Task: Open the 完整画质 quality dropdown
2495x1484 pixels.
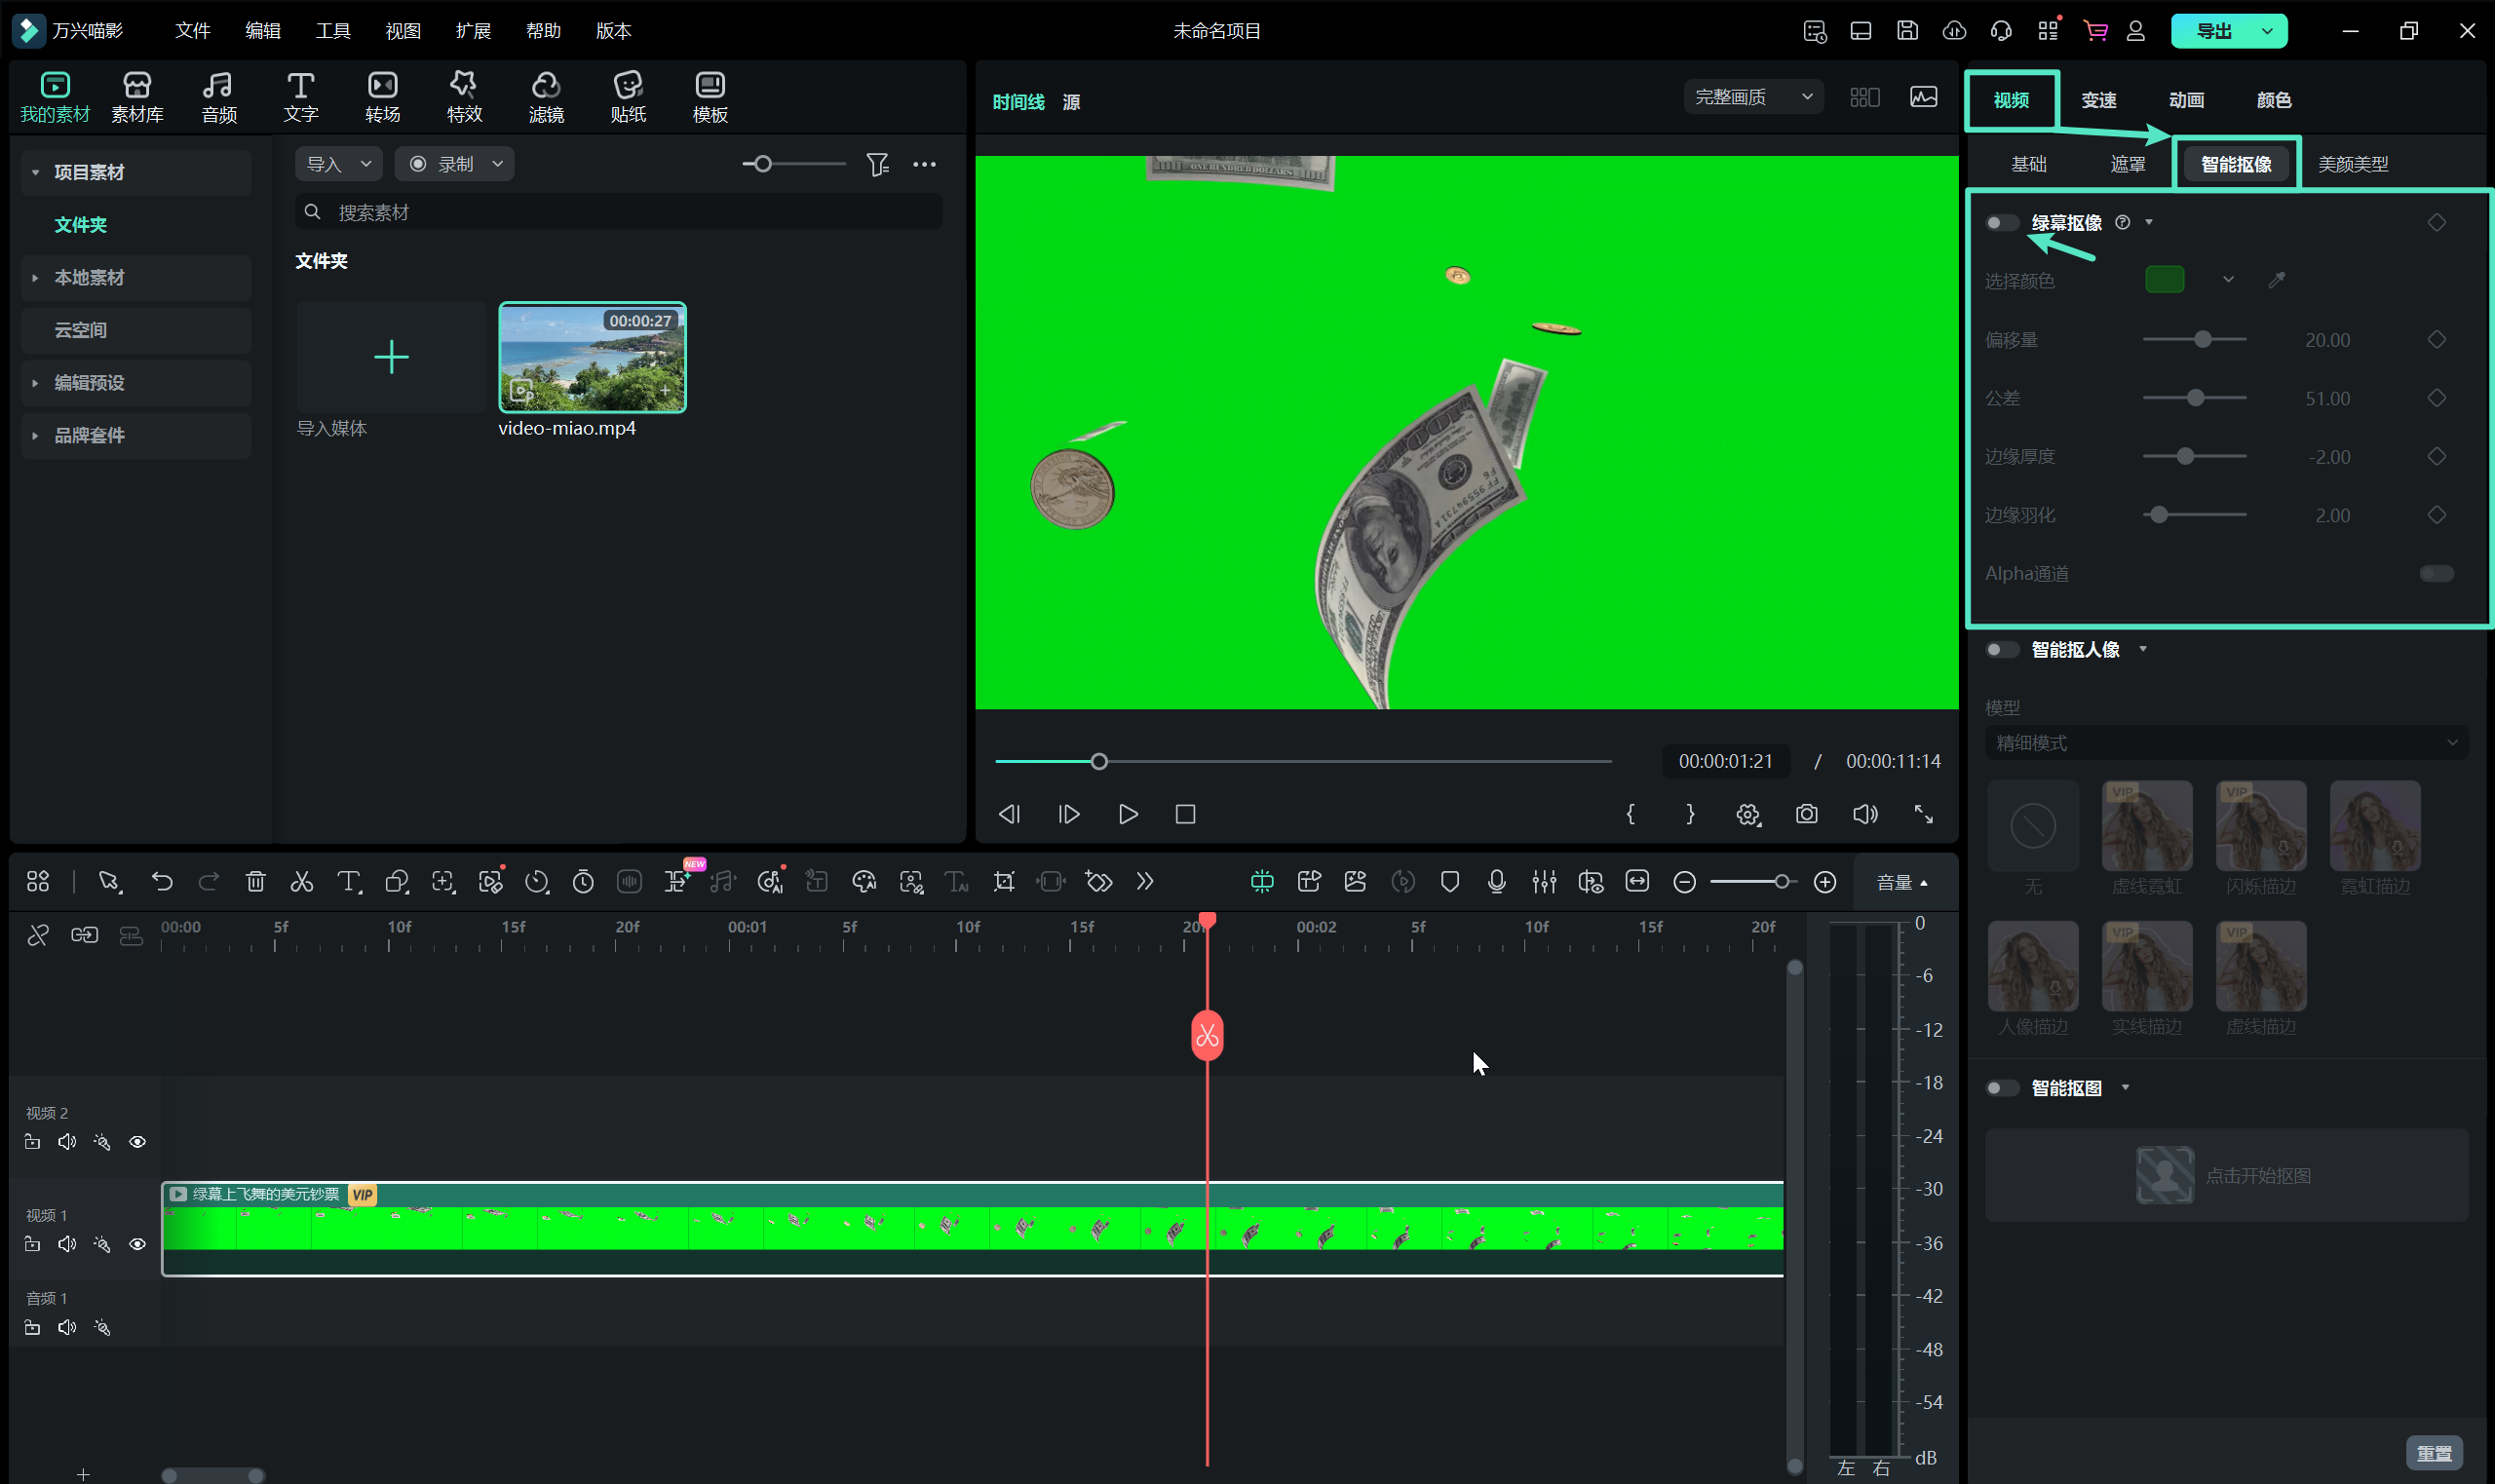Action: coord(1752,97)
